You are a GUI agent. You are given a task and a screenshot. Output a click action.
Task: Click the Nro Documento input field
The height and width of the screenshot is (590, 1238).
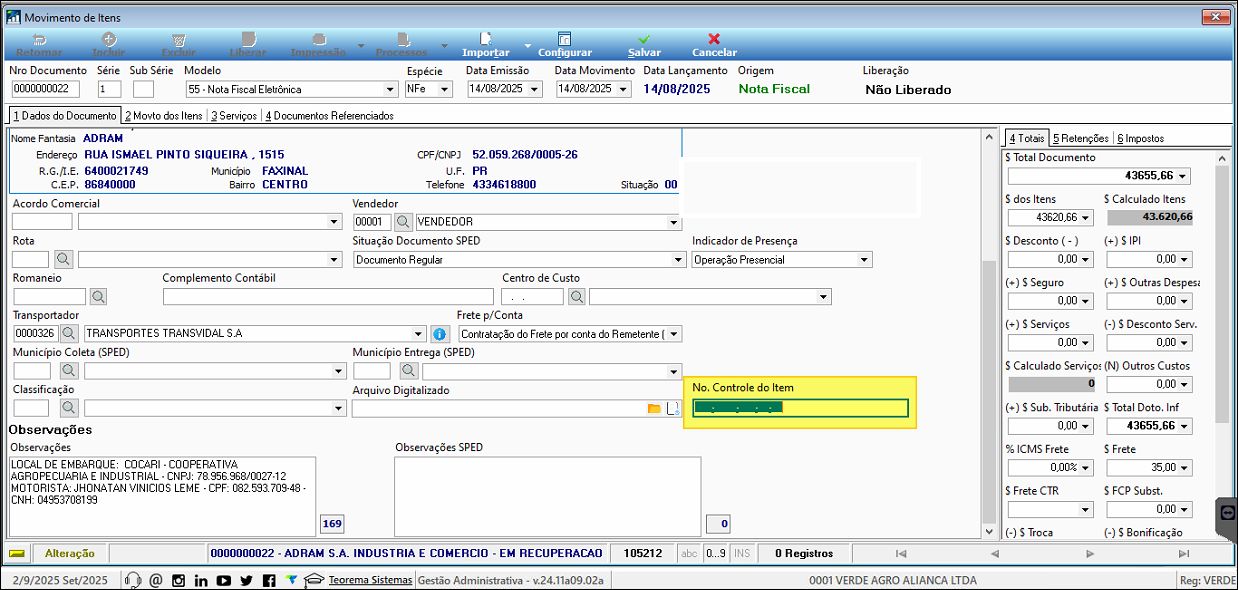tap(45, 89)
